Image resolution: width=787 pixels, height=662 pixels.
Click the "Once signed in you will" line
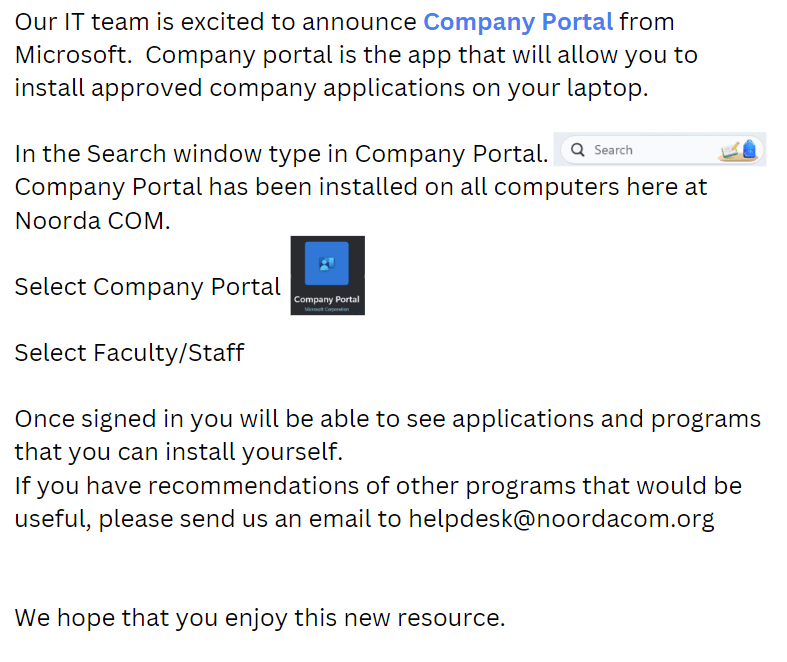pos(387,418)
